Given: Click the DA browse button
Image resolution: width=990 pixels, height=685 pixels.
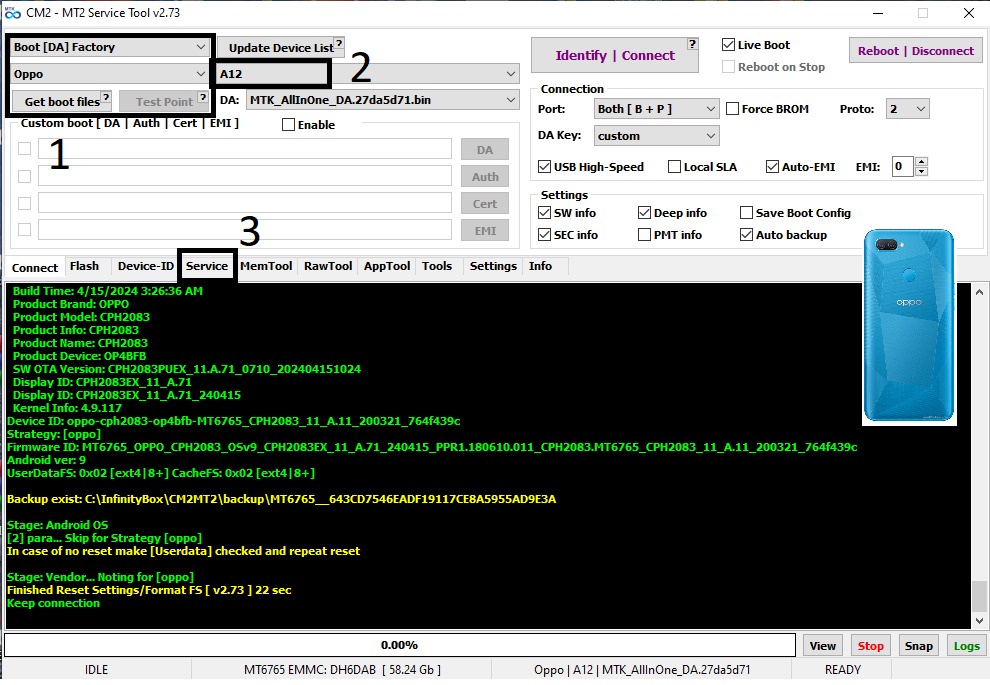Looking at the screenshot, I should point(485,150).
